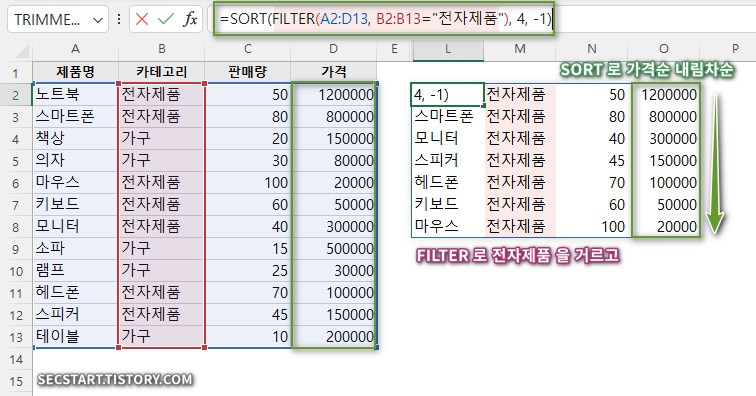The image size is (756, 396).
Task: Select result cell 100 in column N
Action: (592, 226)
